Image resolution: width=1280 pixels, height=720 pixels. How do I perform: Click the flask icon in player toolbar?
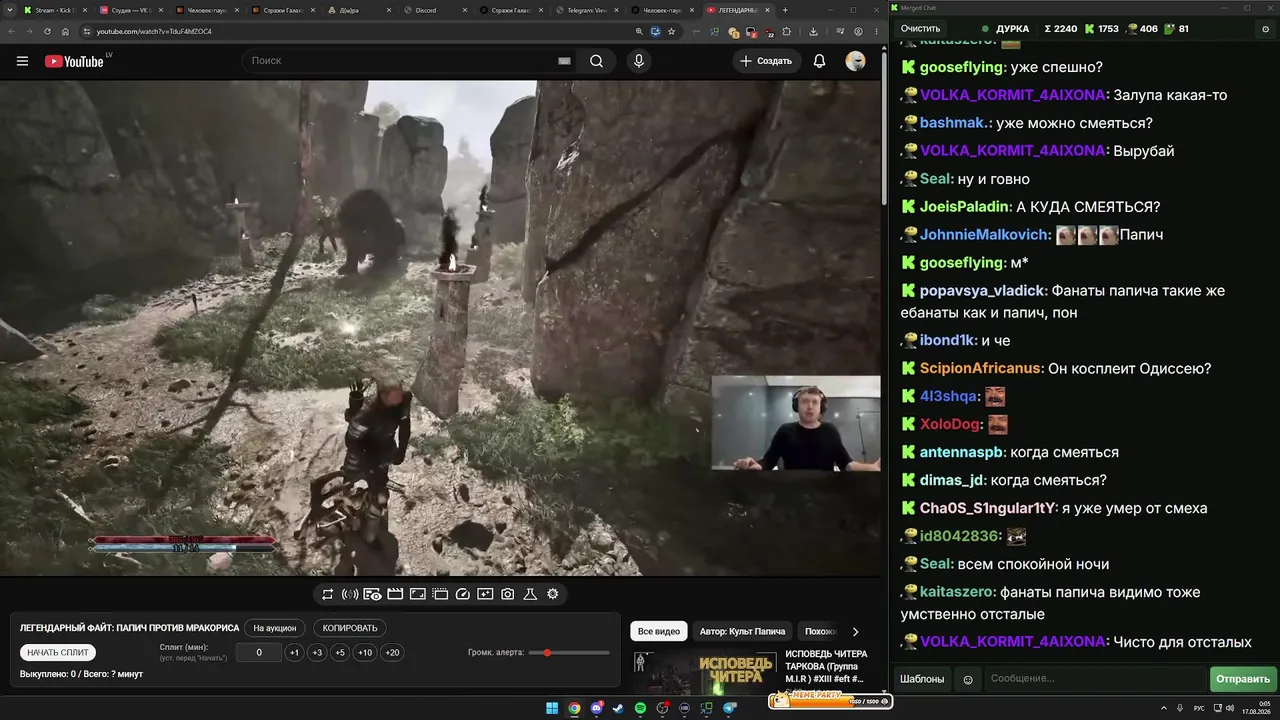tap(530, 594)
